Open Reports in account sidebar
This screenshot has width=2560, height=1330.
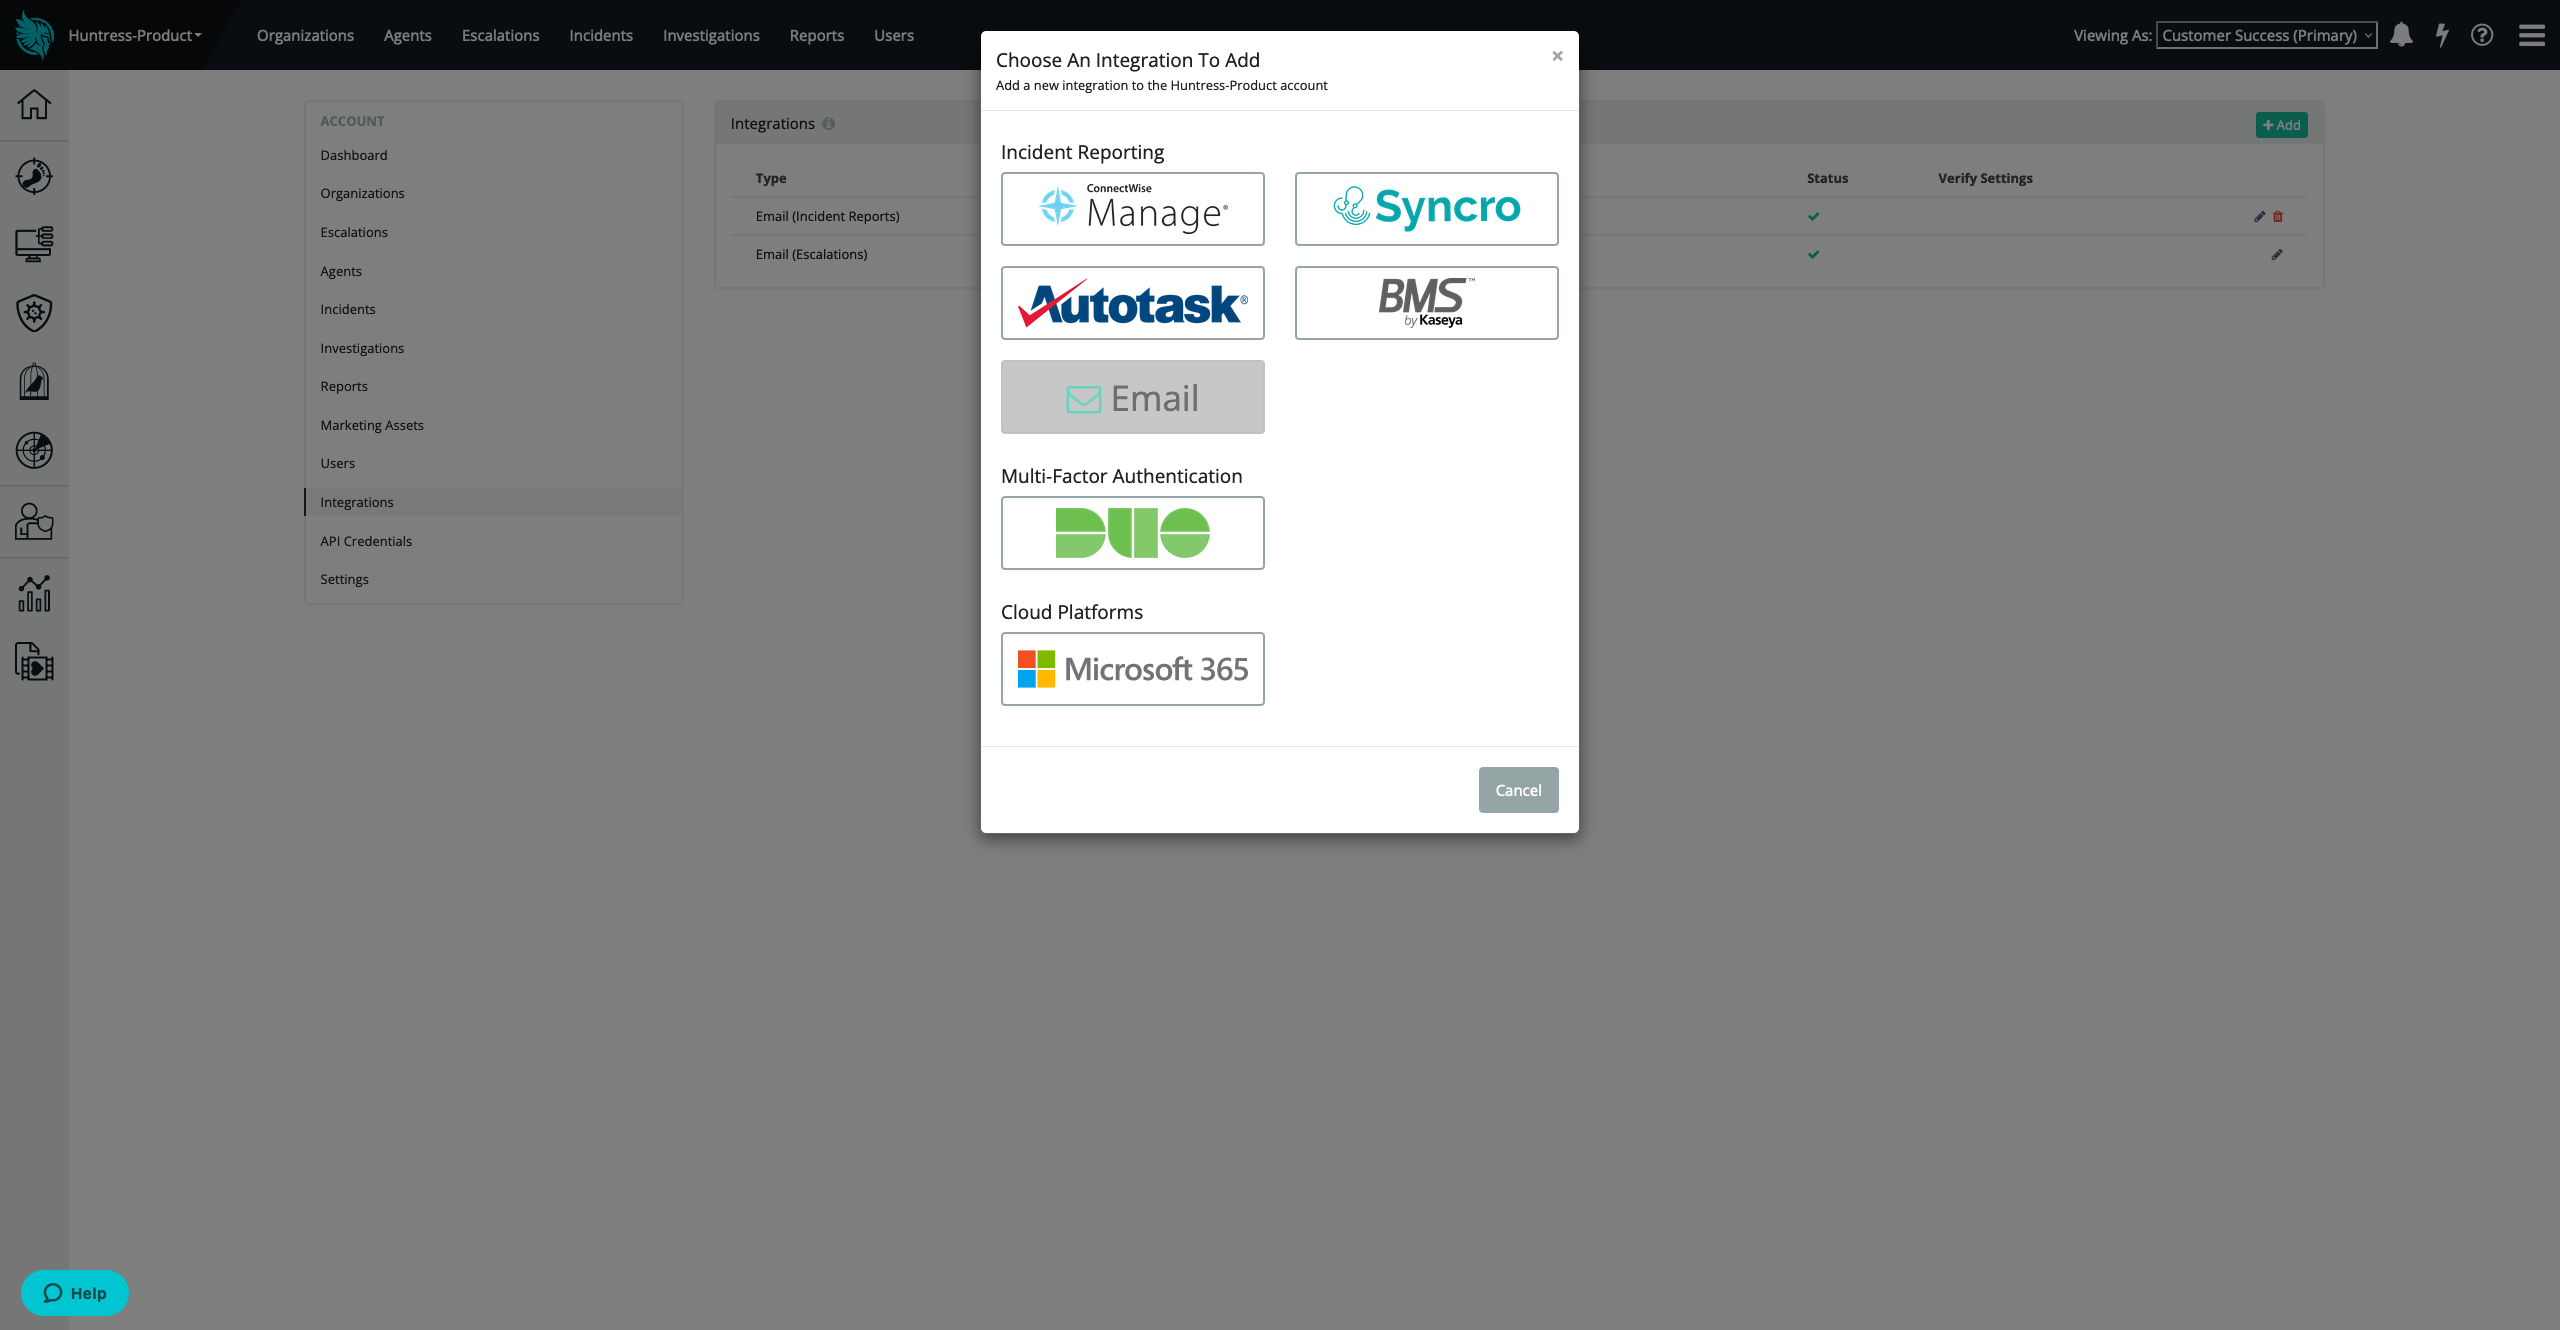(344, 386)
